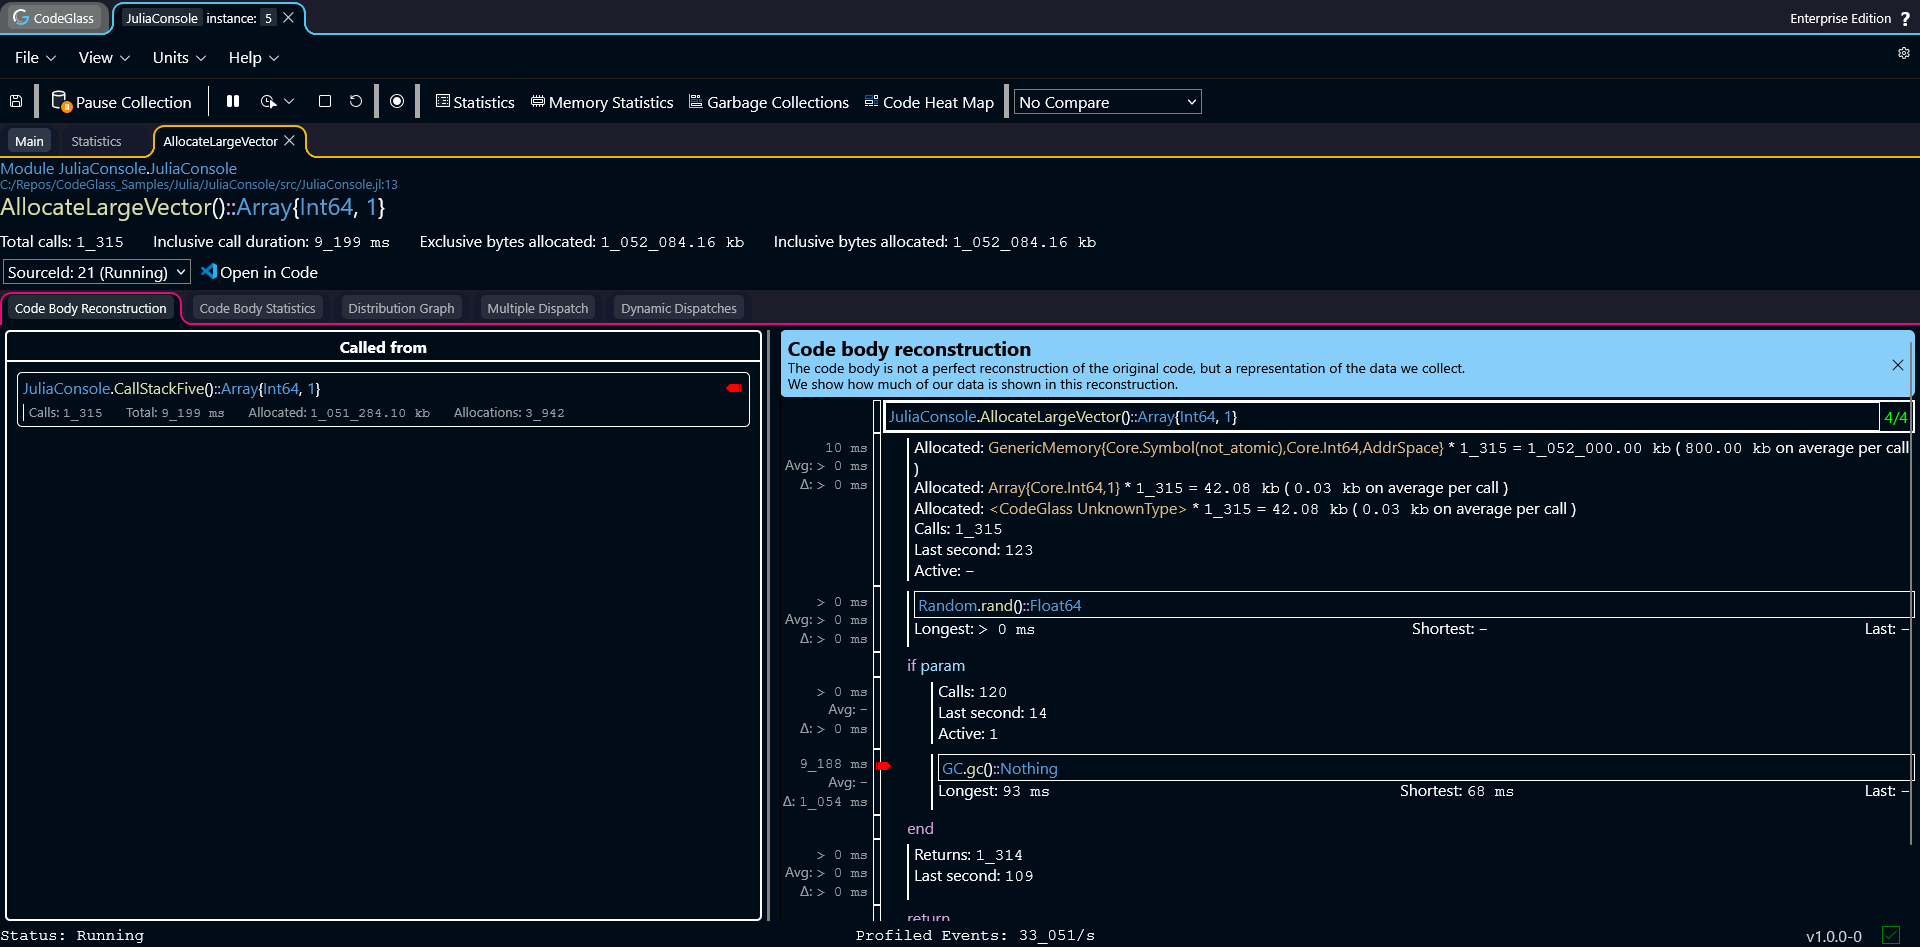Switch to the Statistics sub-tab
This screenshot has width=1920, height=947.
coord(96,141)
